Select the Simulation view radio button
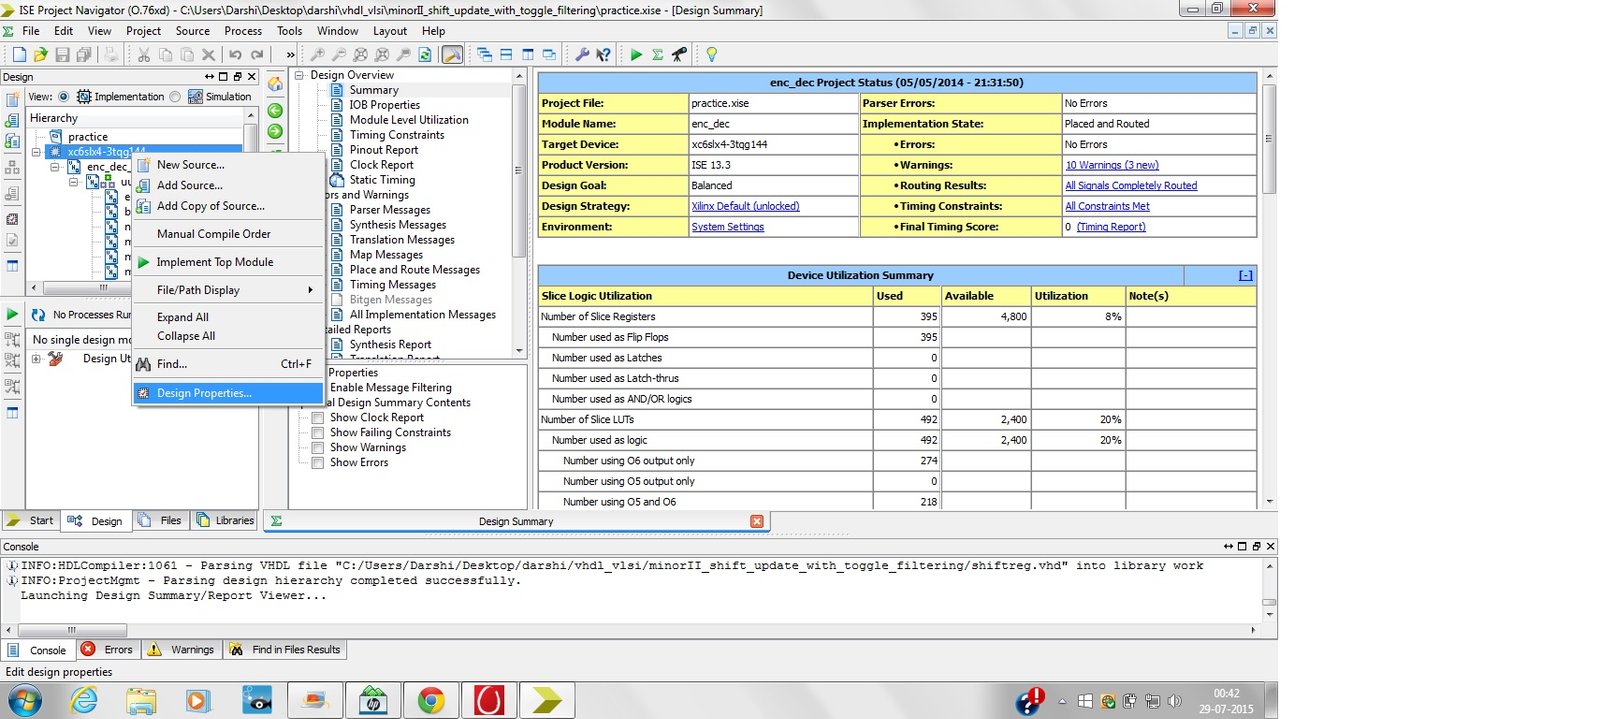This screenshot has height=719, width=1600. click(176, 97)
